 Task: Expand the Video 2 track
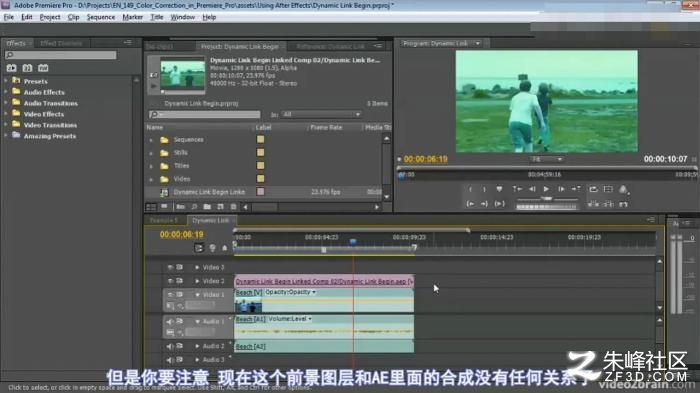(197, 281)
